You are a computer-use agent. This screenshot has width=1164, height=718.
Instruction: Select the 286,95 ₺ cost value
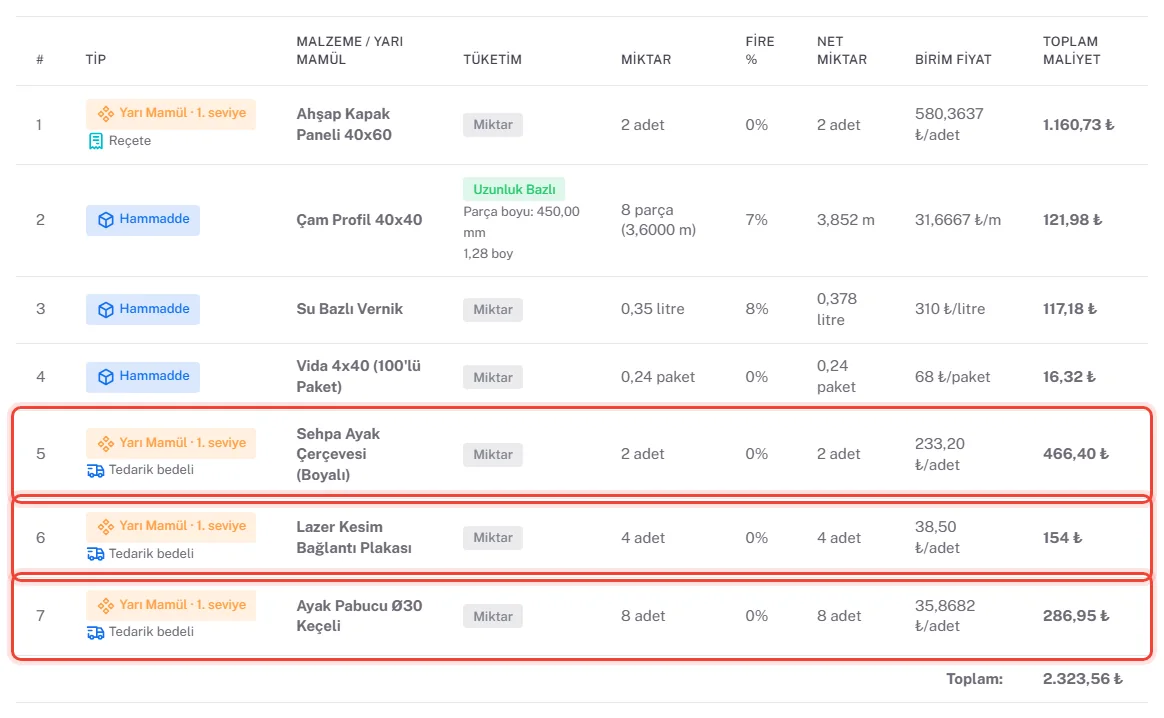[1076, 616]
